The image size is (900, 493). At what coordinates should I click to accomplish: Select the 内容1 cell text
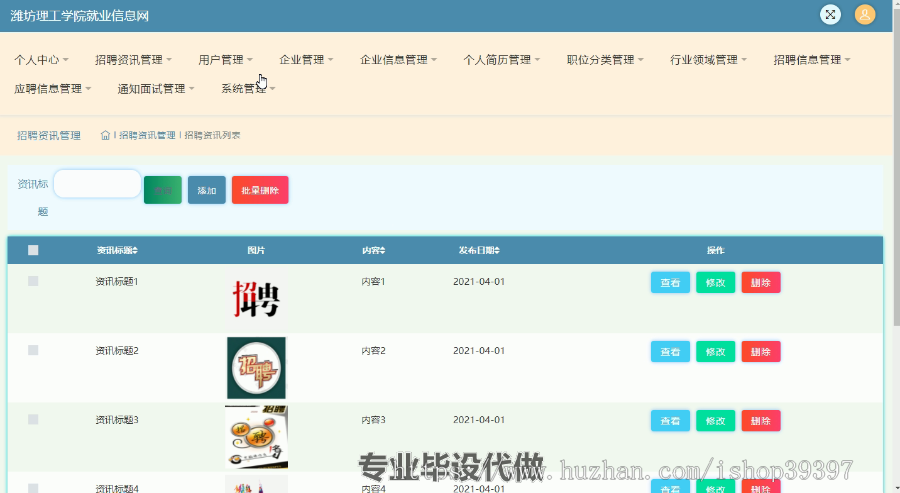(373, 281)
